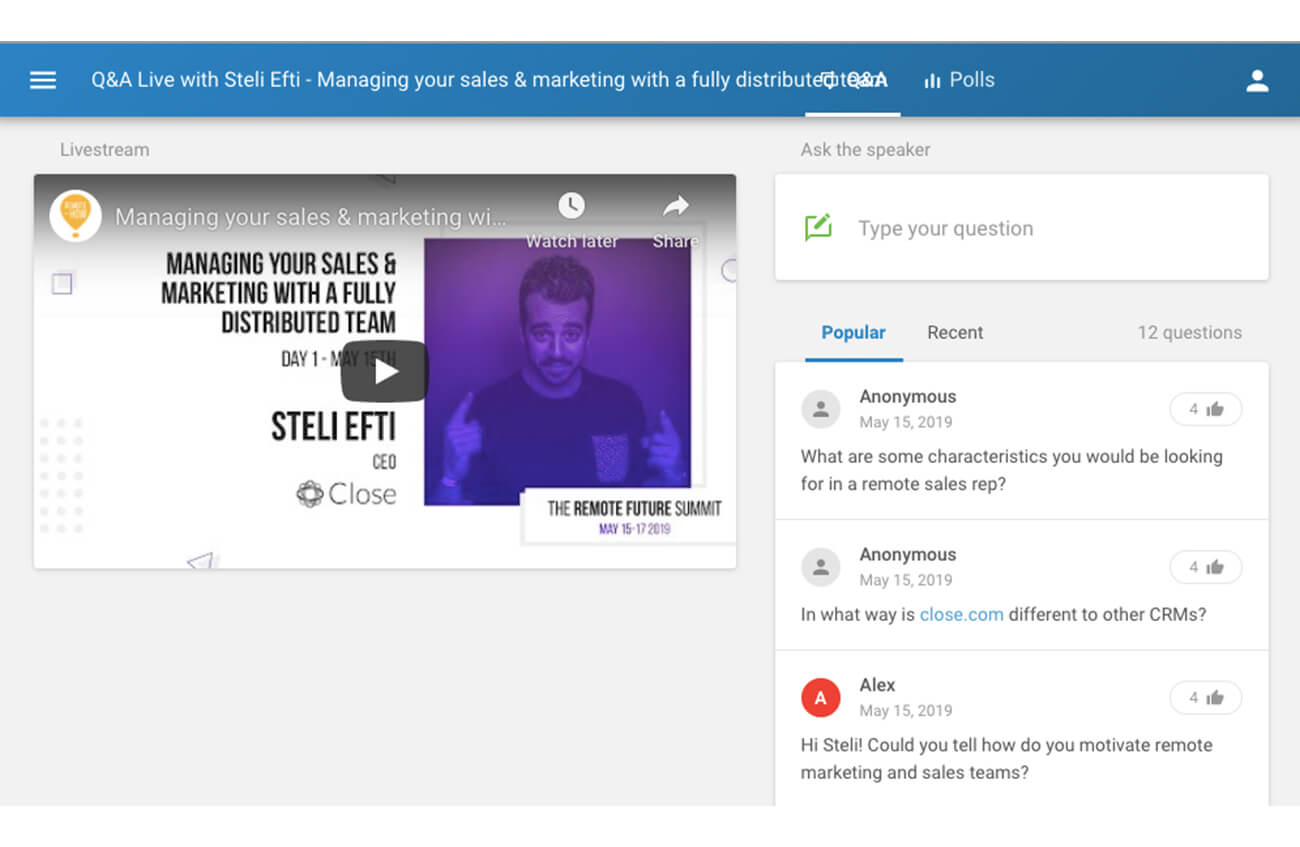Upvote the remote sales rep characteristics question

coord(1205,409)
